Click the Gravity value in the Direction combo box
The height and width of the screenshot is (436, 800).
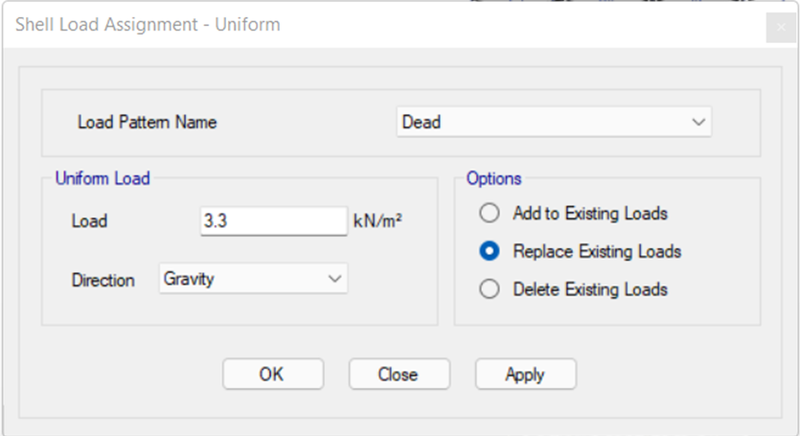(x=189, y=279)
